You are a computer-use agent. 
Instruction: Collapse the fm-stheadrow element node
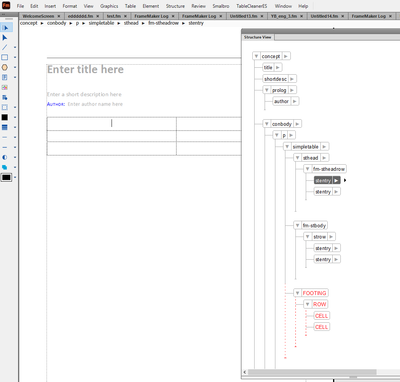[x=308, y=169]
